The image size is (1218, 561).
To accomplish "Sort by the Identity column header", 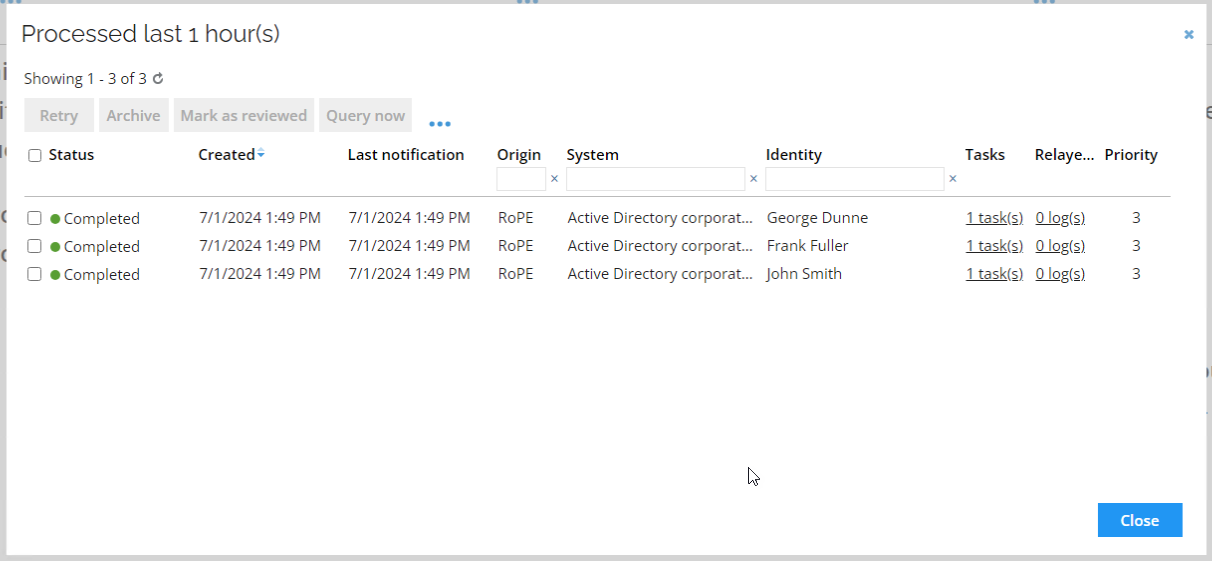I will (794, 155).
